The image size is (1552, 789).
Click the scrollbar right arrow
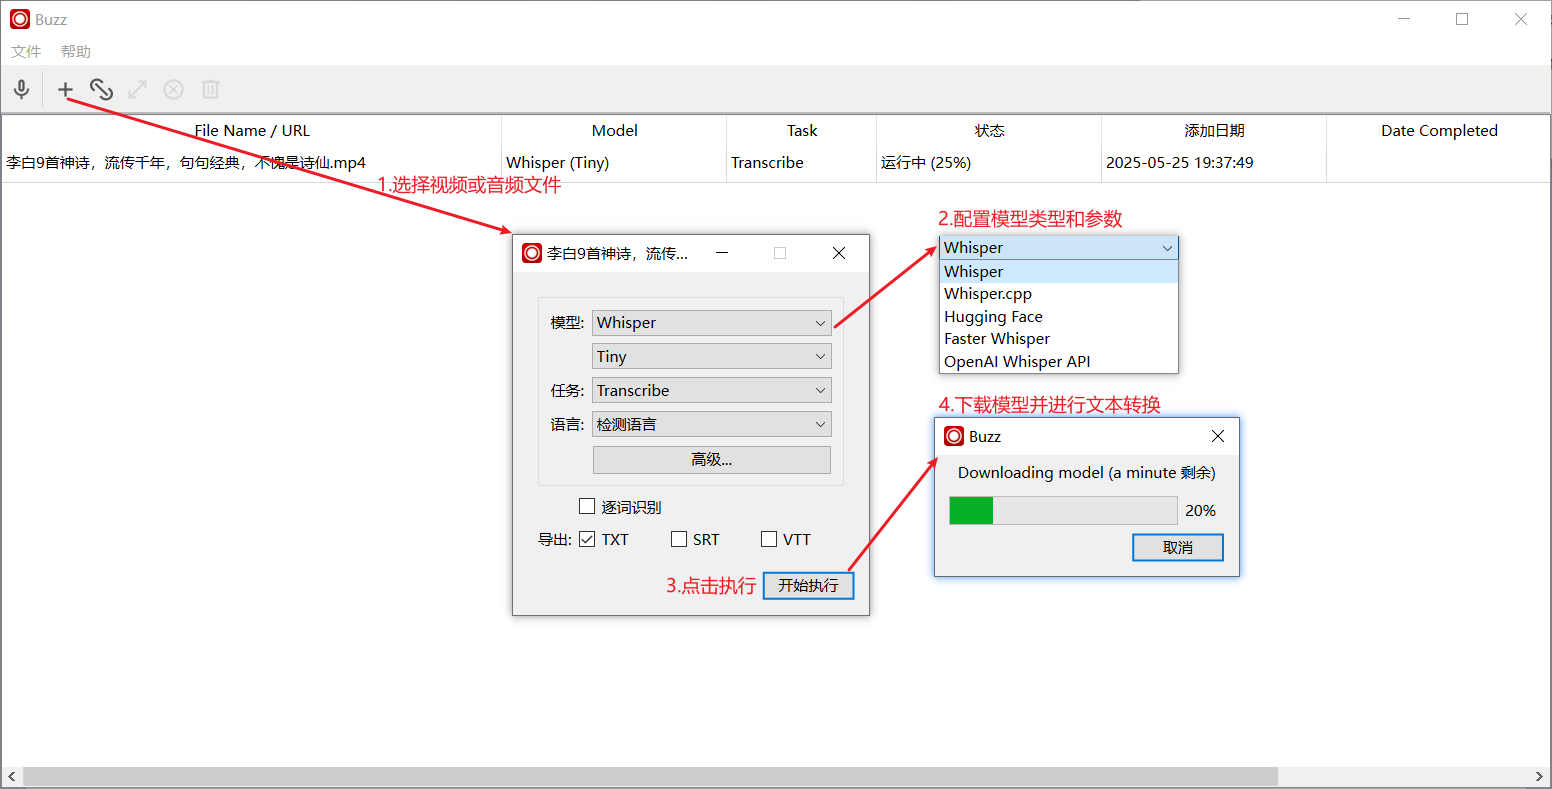pos(1540,777)
